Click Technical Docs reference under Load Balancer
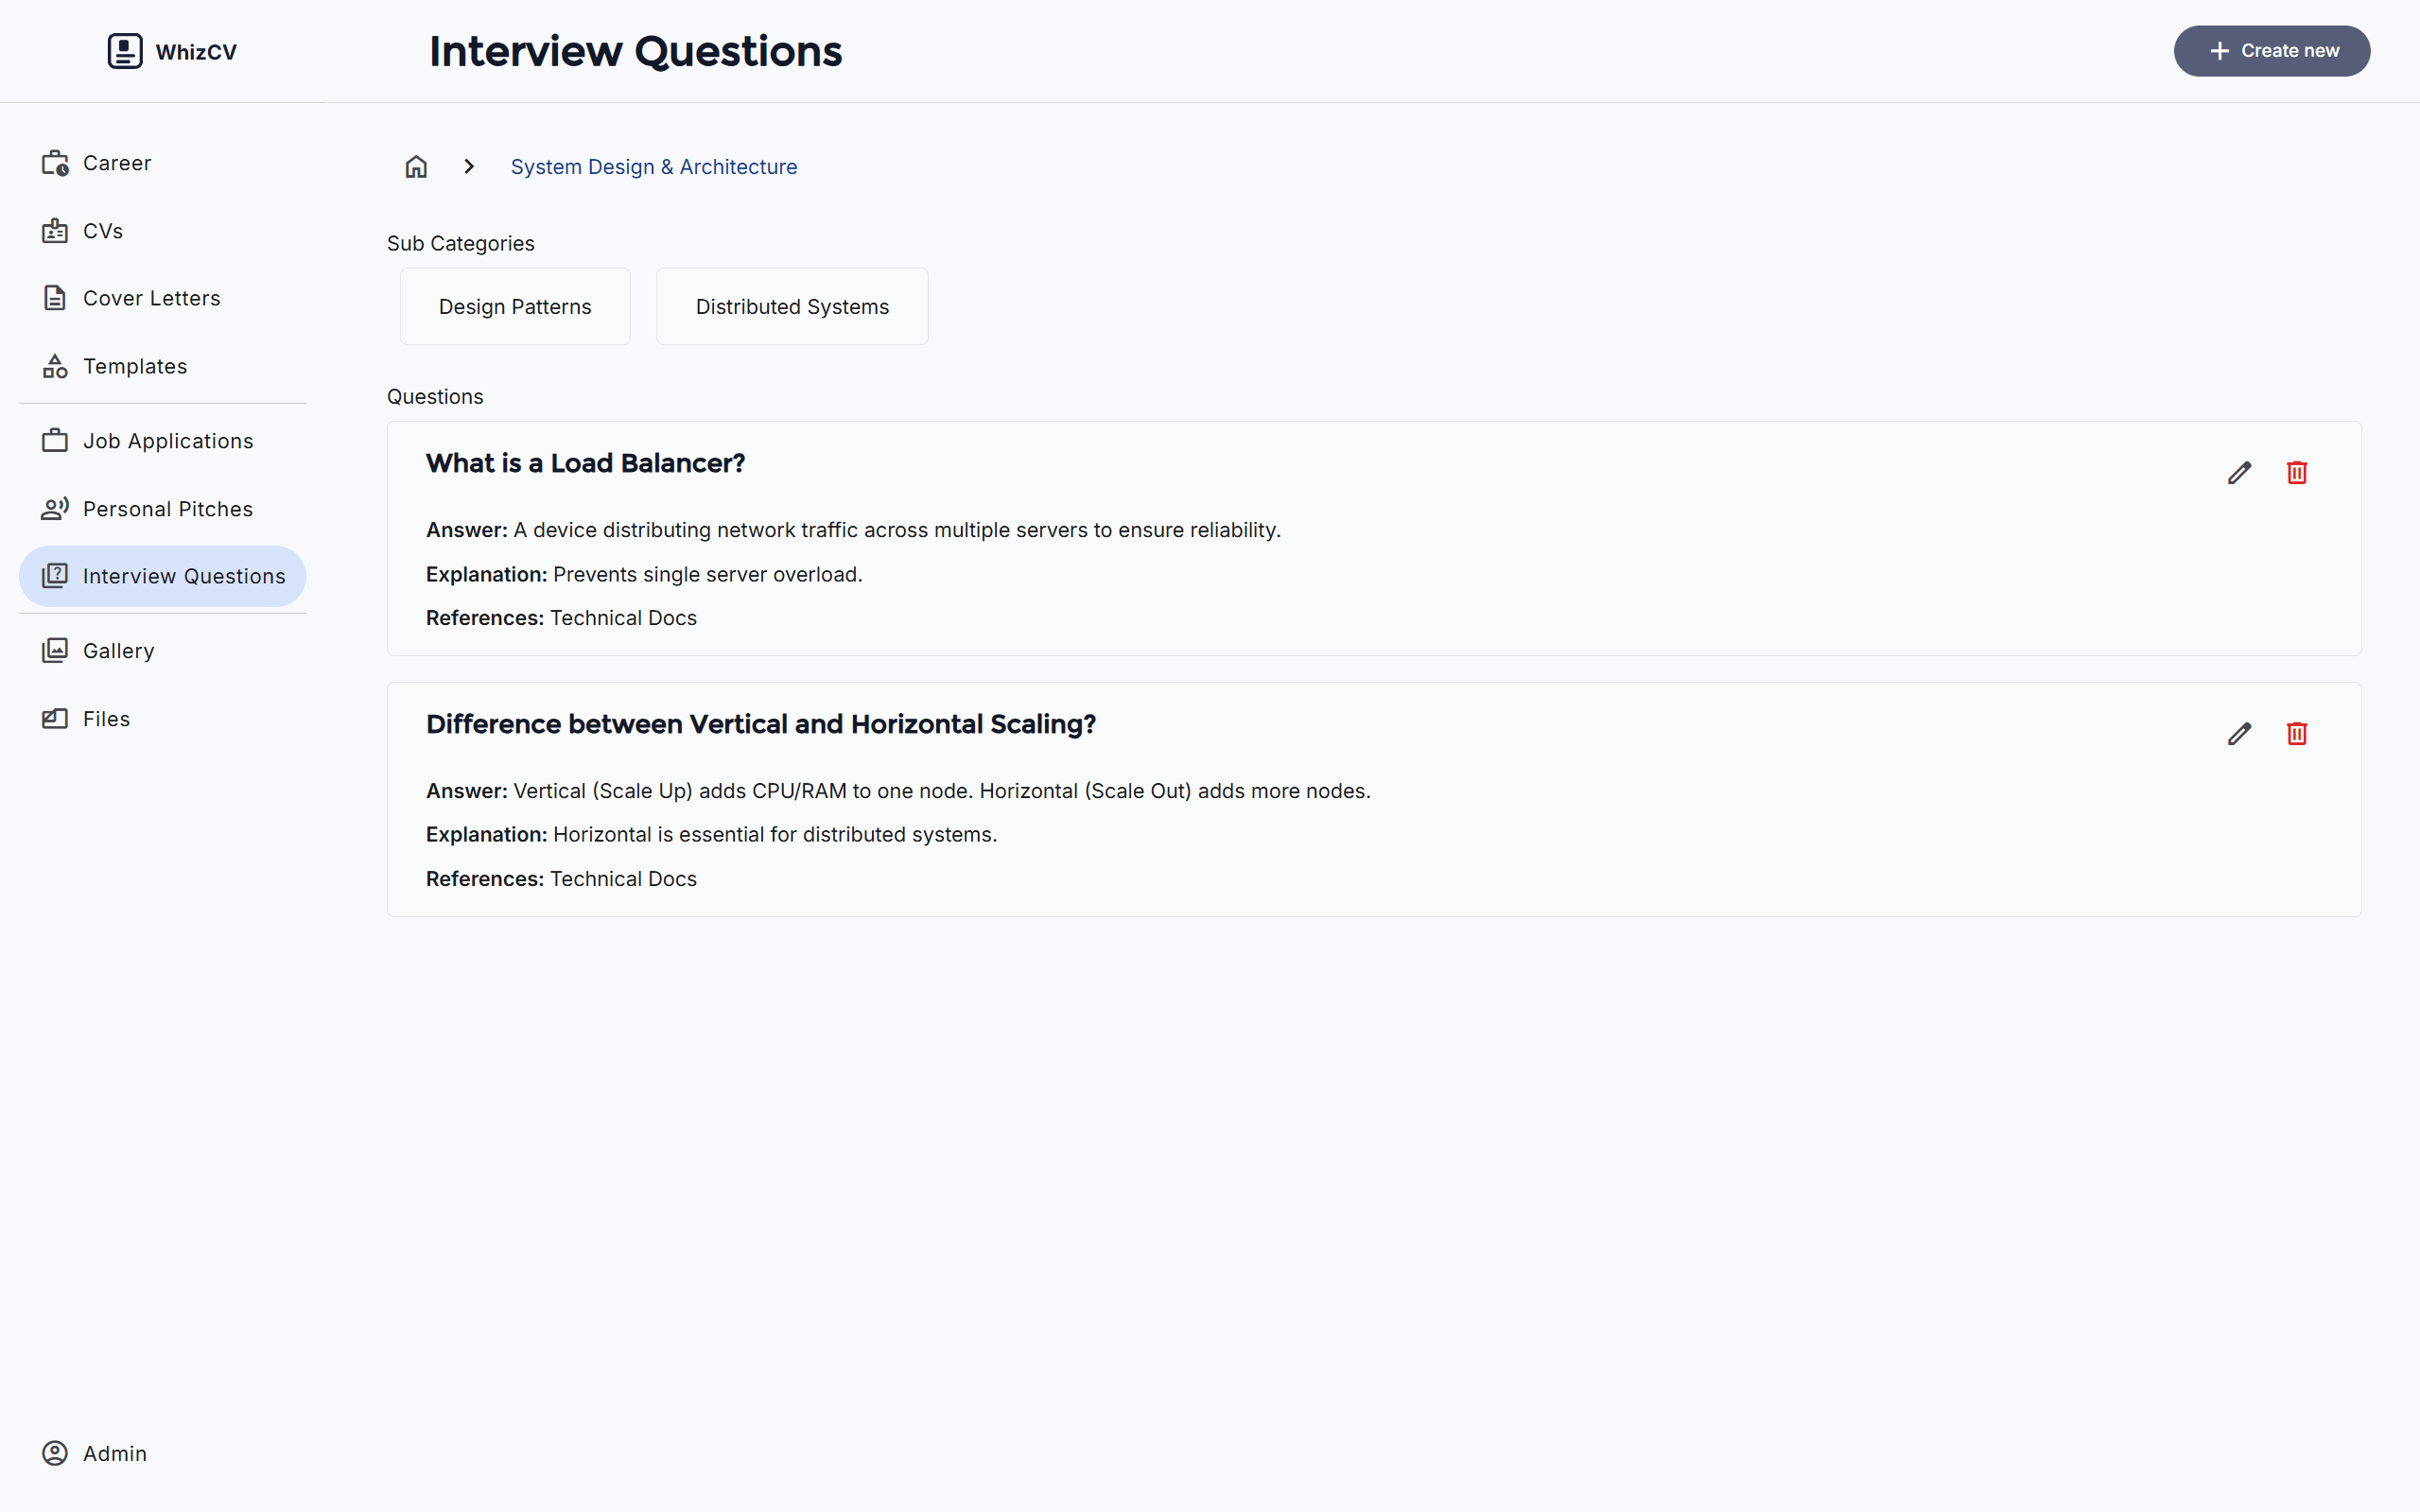Image resolution: width=2420 pixels, height=1512 pixels. pyautogui.click(x=623, y=618)
